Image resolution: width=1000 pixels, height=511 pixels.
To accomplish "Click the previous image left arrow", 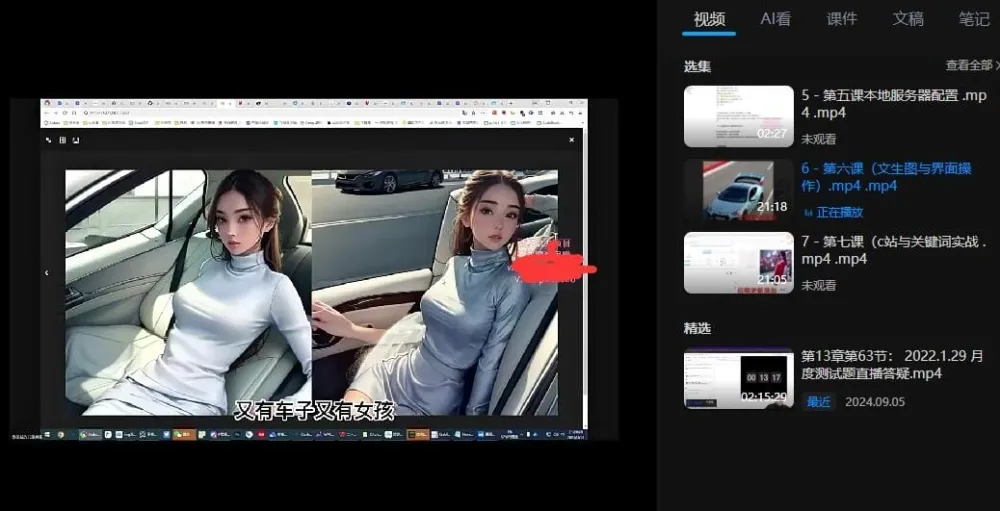I will 47,272.
